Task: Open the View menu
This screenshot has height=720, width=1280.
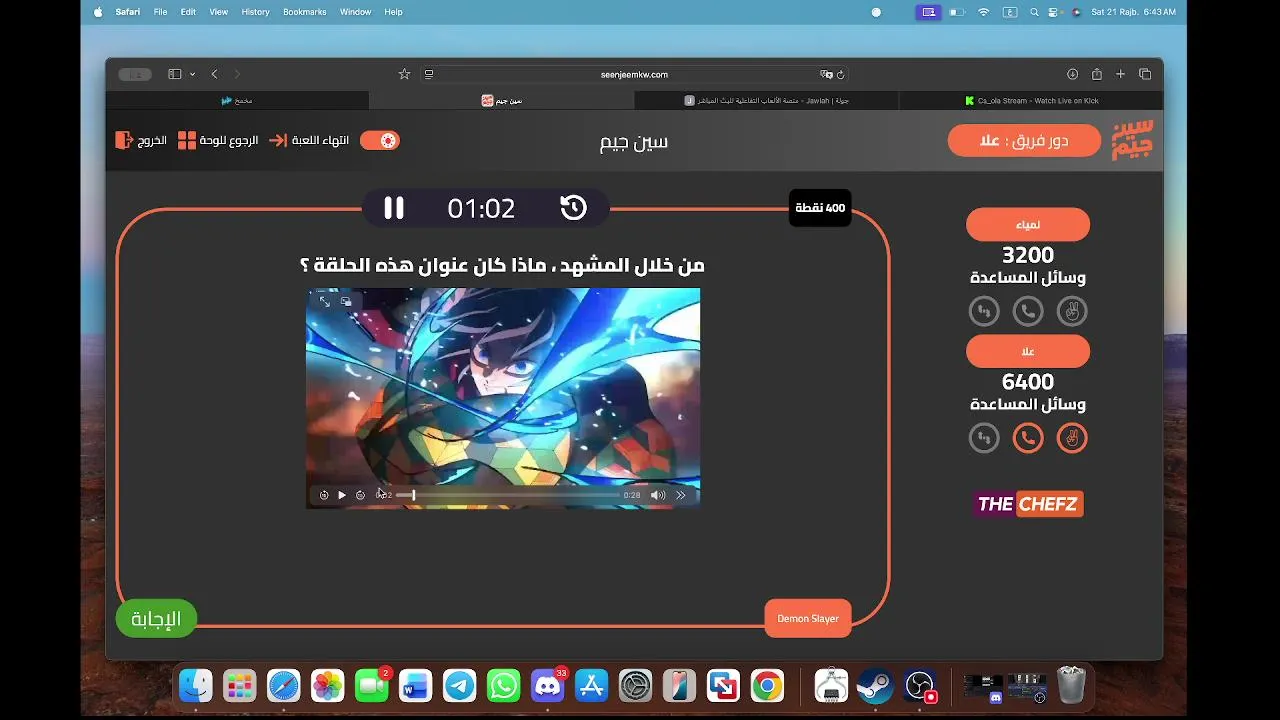Action: click(x=219, y=12)
